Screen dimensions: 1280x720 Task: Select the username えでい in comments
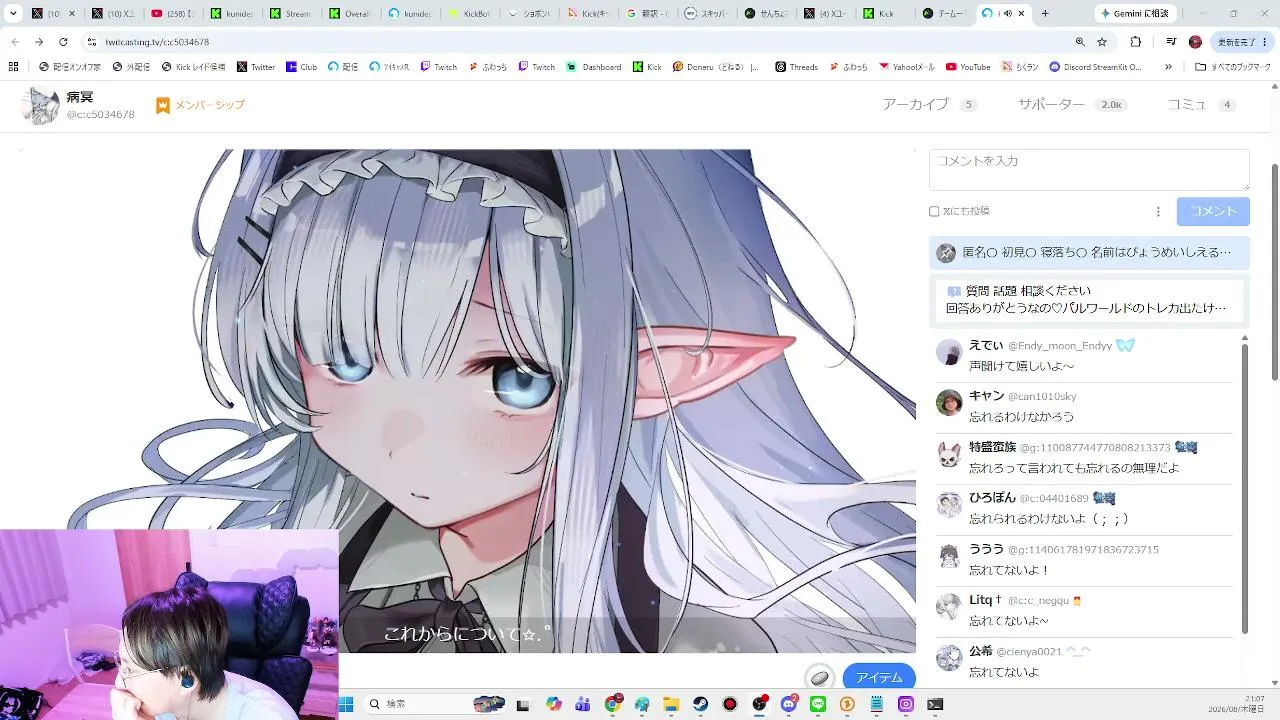[x=986, y=345]
